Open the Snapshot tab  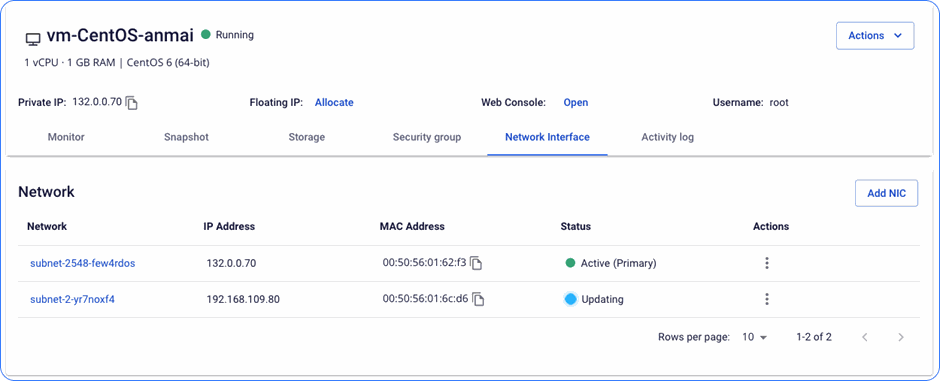(186, 137)
